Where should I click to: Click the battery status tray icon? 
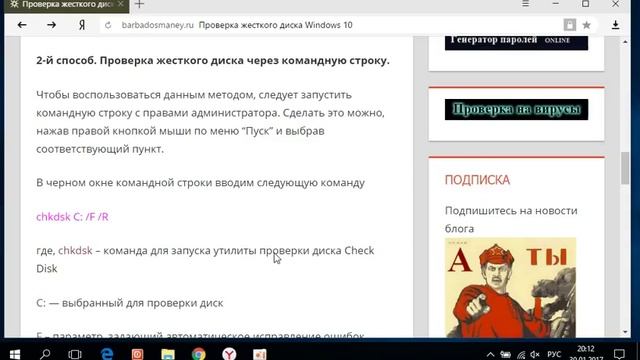pos(505,354)
